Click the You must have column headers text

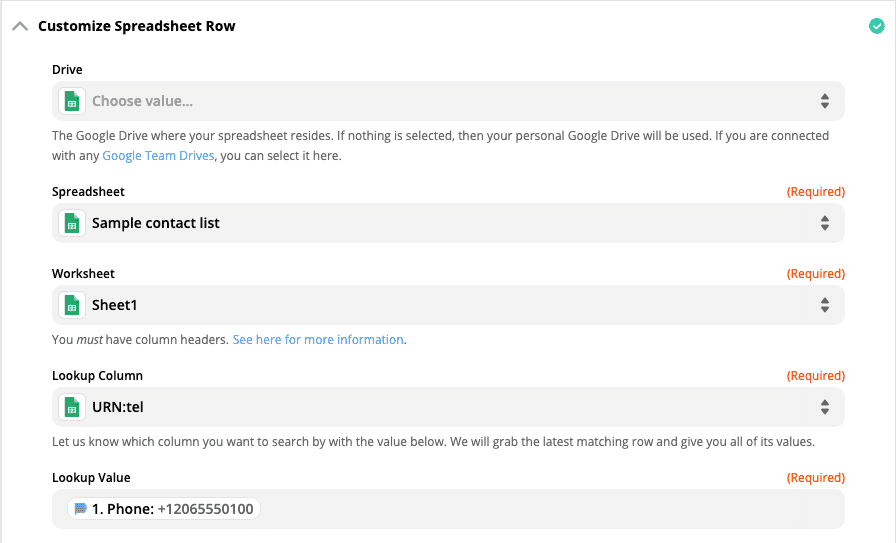[140, 340]
